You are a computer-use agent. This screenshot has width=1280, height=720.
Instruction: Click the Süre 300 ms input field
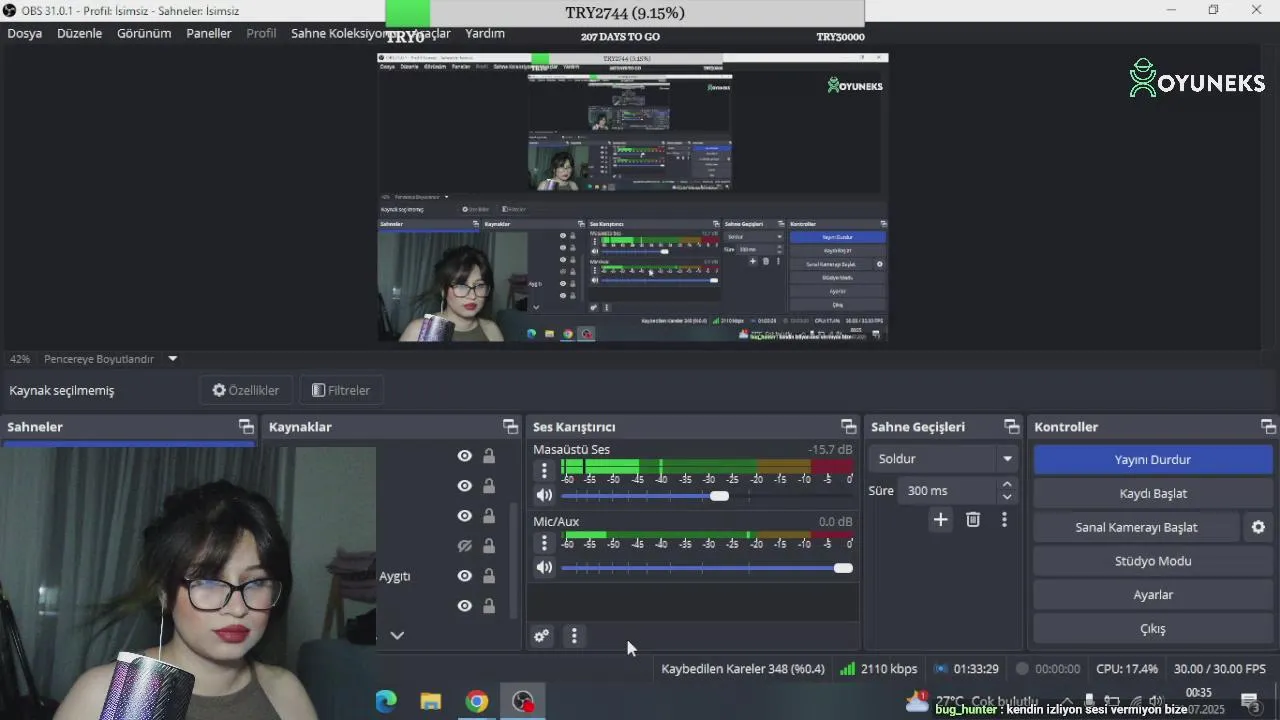[x=946, y=491]
